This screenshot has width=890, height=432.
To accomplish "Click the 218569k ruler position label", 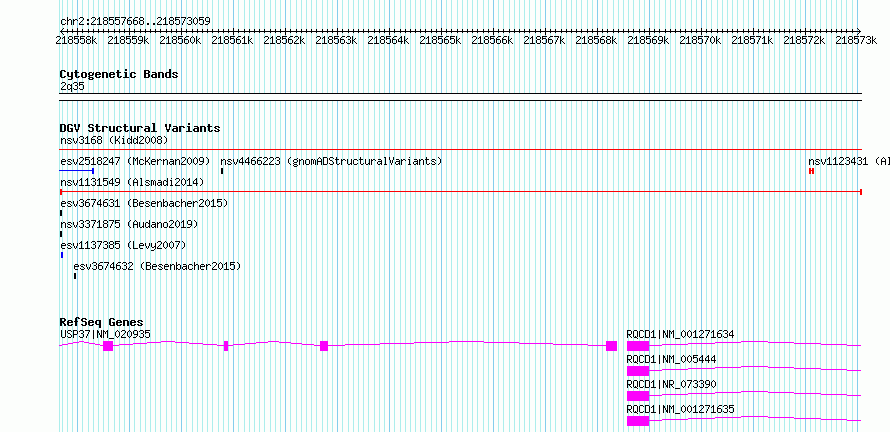I will 648,40.
